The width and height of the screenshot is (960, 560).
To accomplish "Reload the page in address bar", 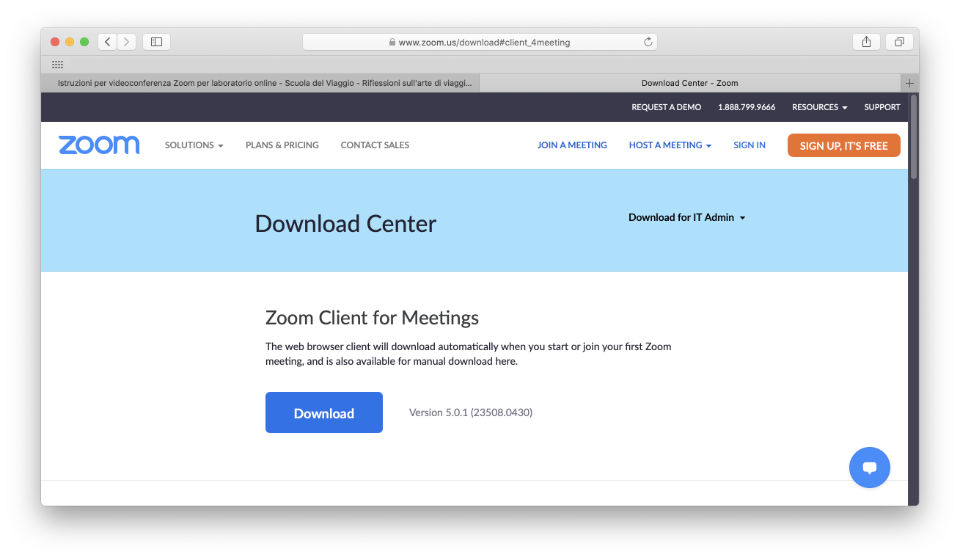I will 648,42.
